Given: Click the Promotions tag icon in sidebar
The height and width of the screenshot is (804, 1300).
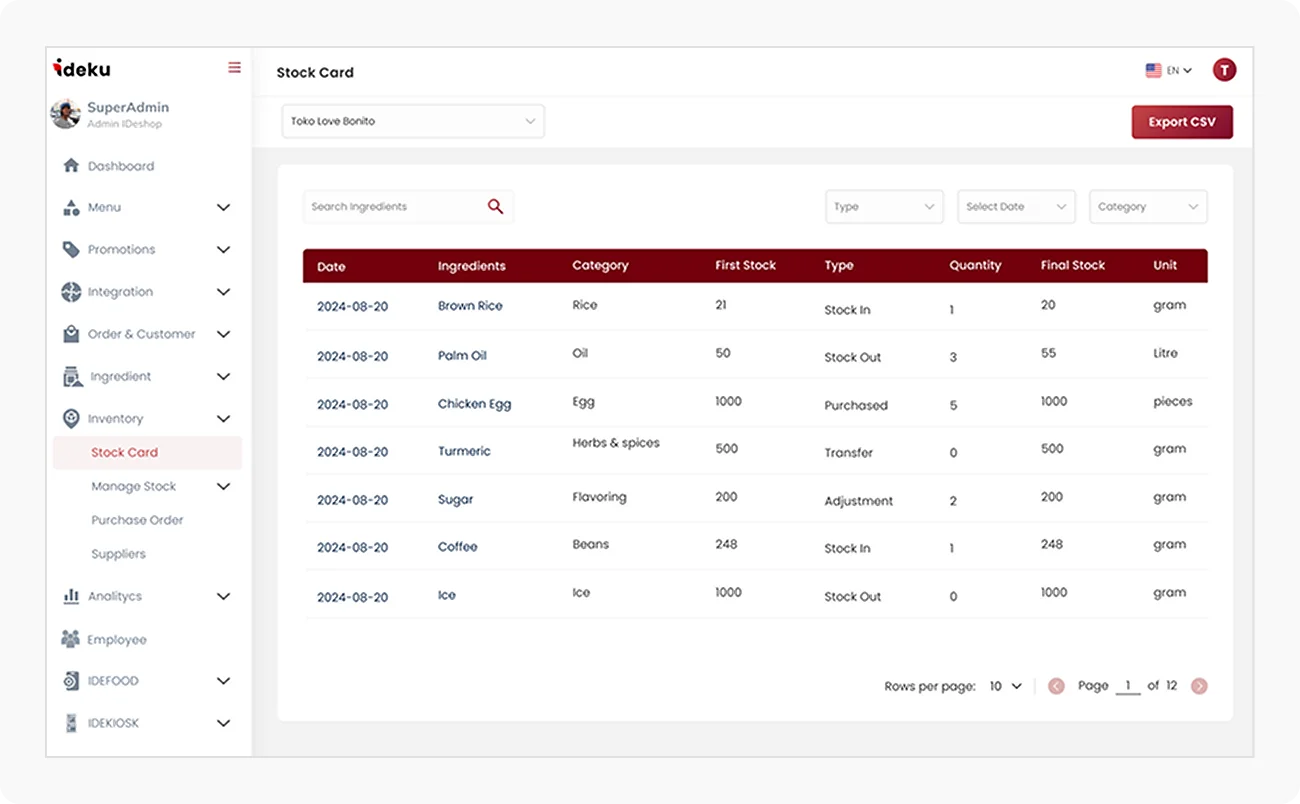Looking at the screenshot, I should click(x=71, y=249).
